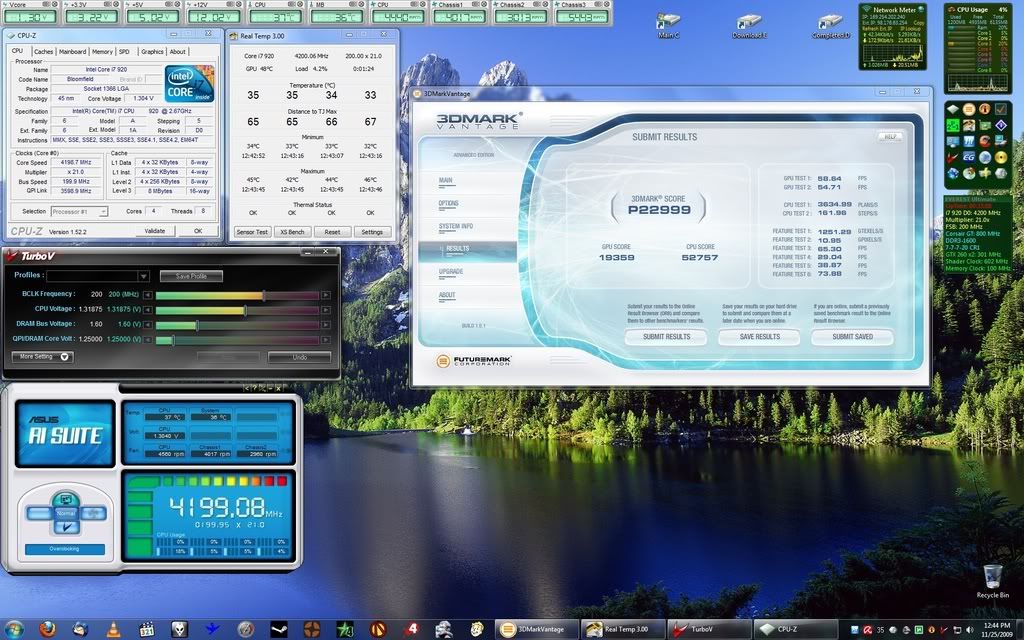Click the blue globe icon in launcher gadget
This screenshot has width=1024, height=640.
pyautogui.click(x=953, y=173)
